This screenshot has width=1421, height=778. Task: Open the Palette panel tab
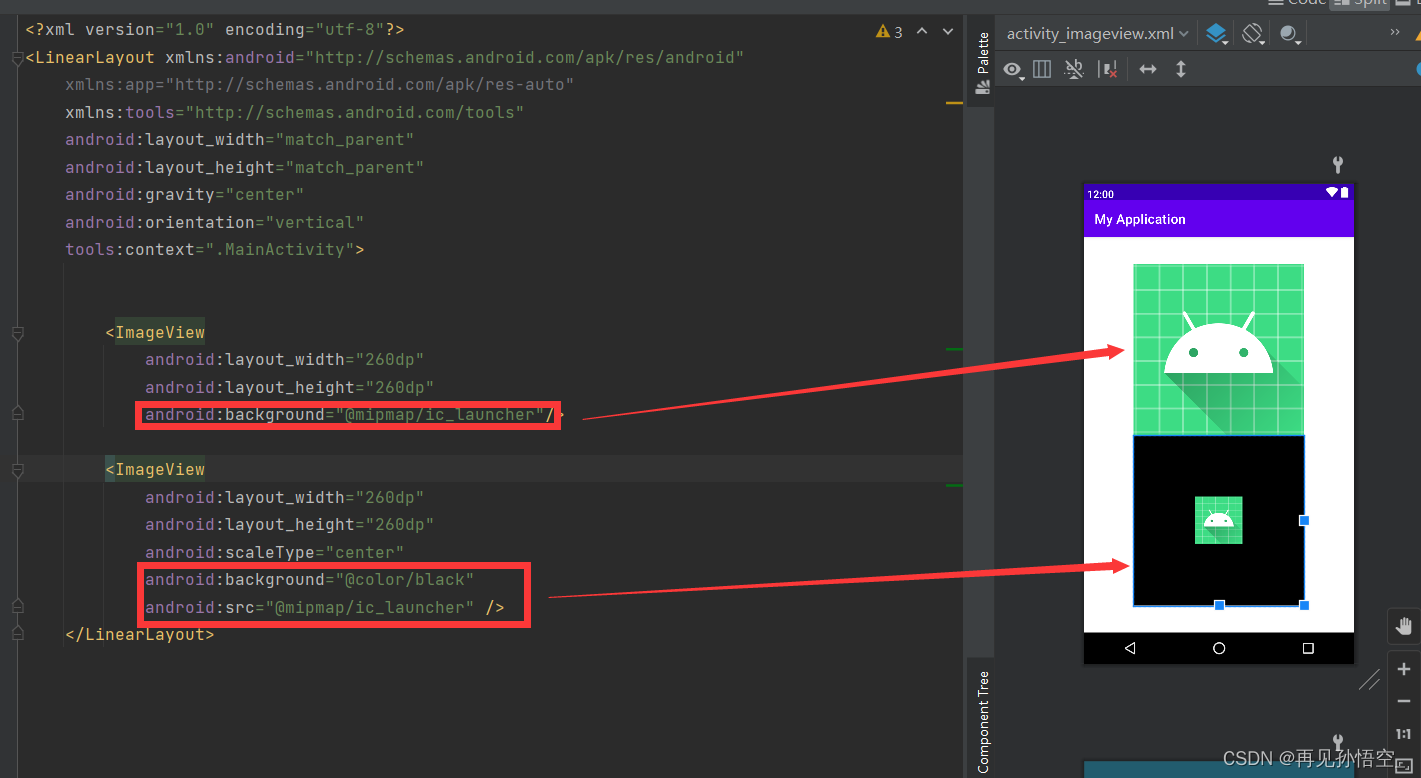(x=981, y=60)
